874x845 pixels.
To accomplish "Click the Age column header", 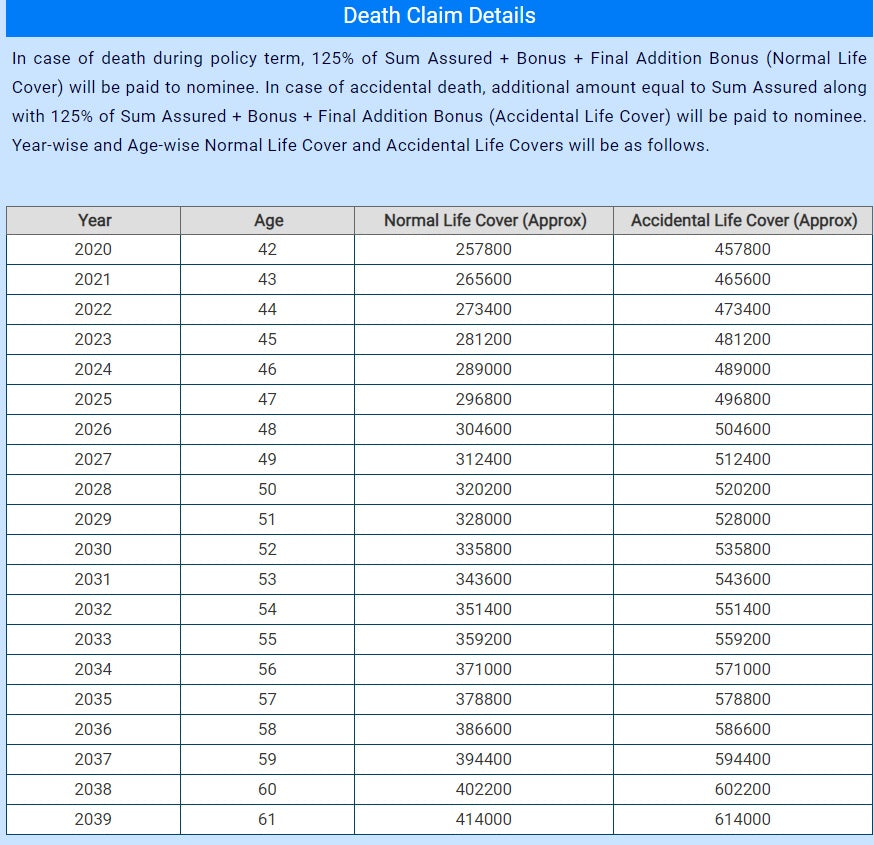I will pos(268,220).
